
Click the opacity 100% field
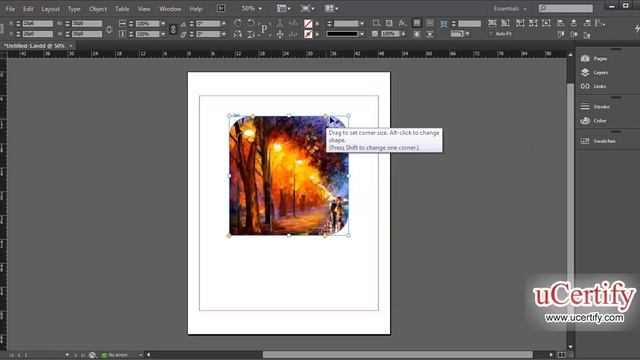click(390, 34)
